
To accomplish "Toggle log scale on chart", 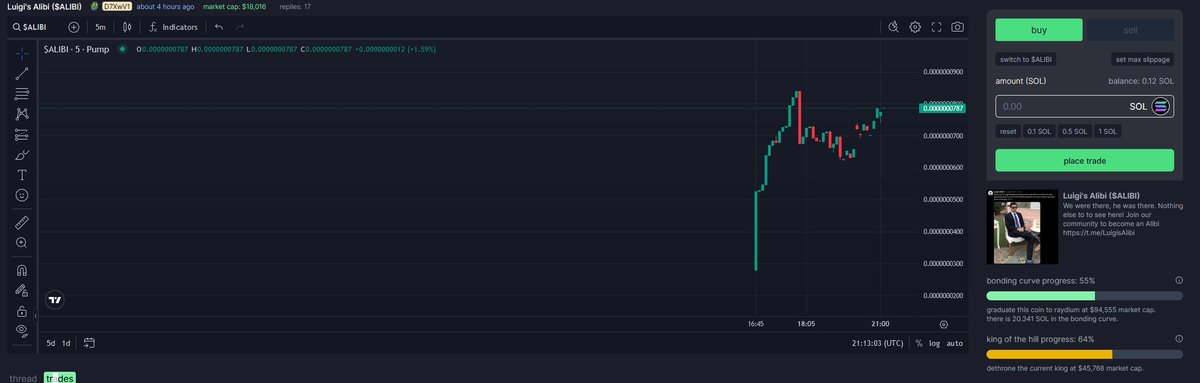I will (x=934, y=343).
